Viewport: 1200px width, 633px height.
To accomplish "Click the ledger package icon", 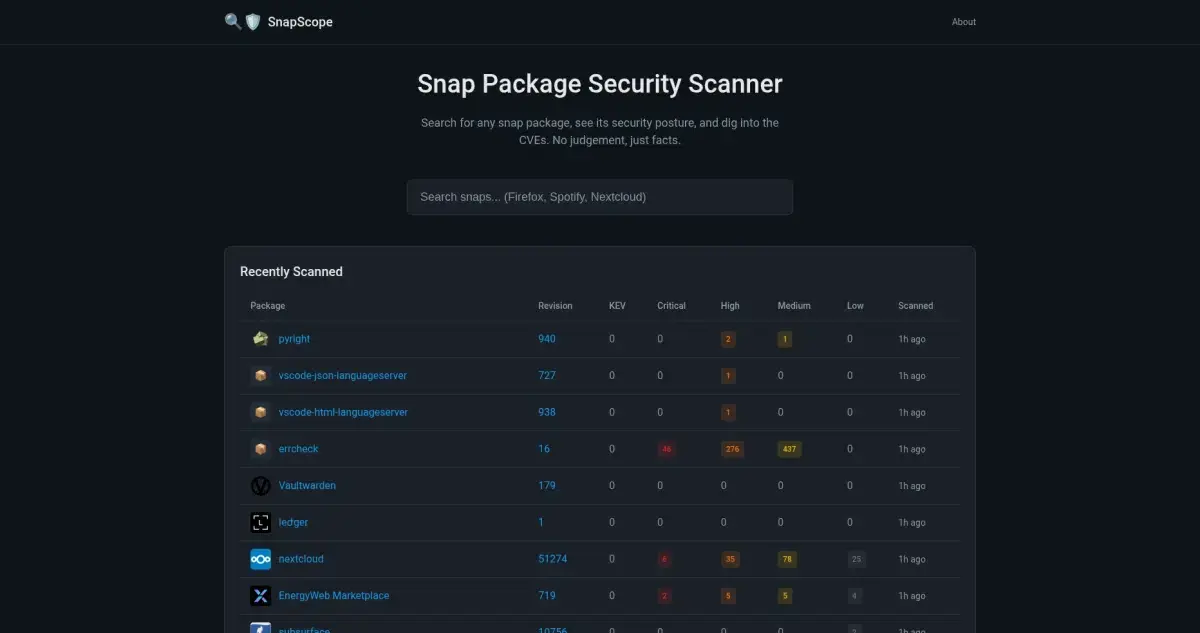I will 261,522.
